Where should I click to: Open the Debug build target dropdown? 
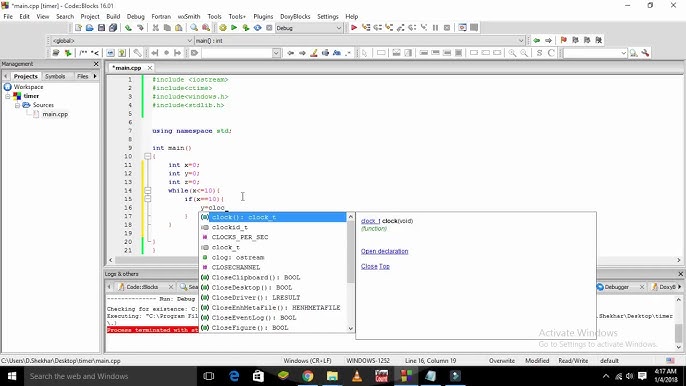309,28
